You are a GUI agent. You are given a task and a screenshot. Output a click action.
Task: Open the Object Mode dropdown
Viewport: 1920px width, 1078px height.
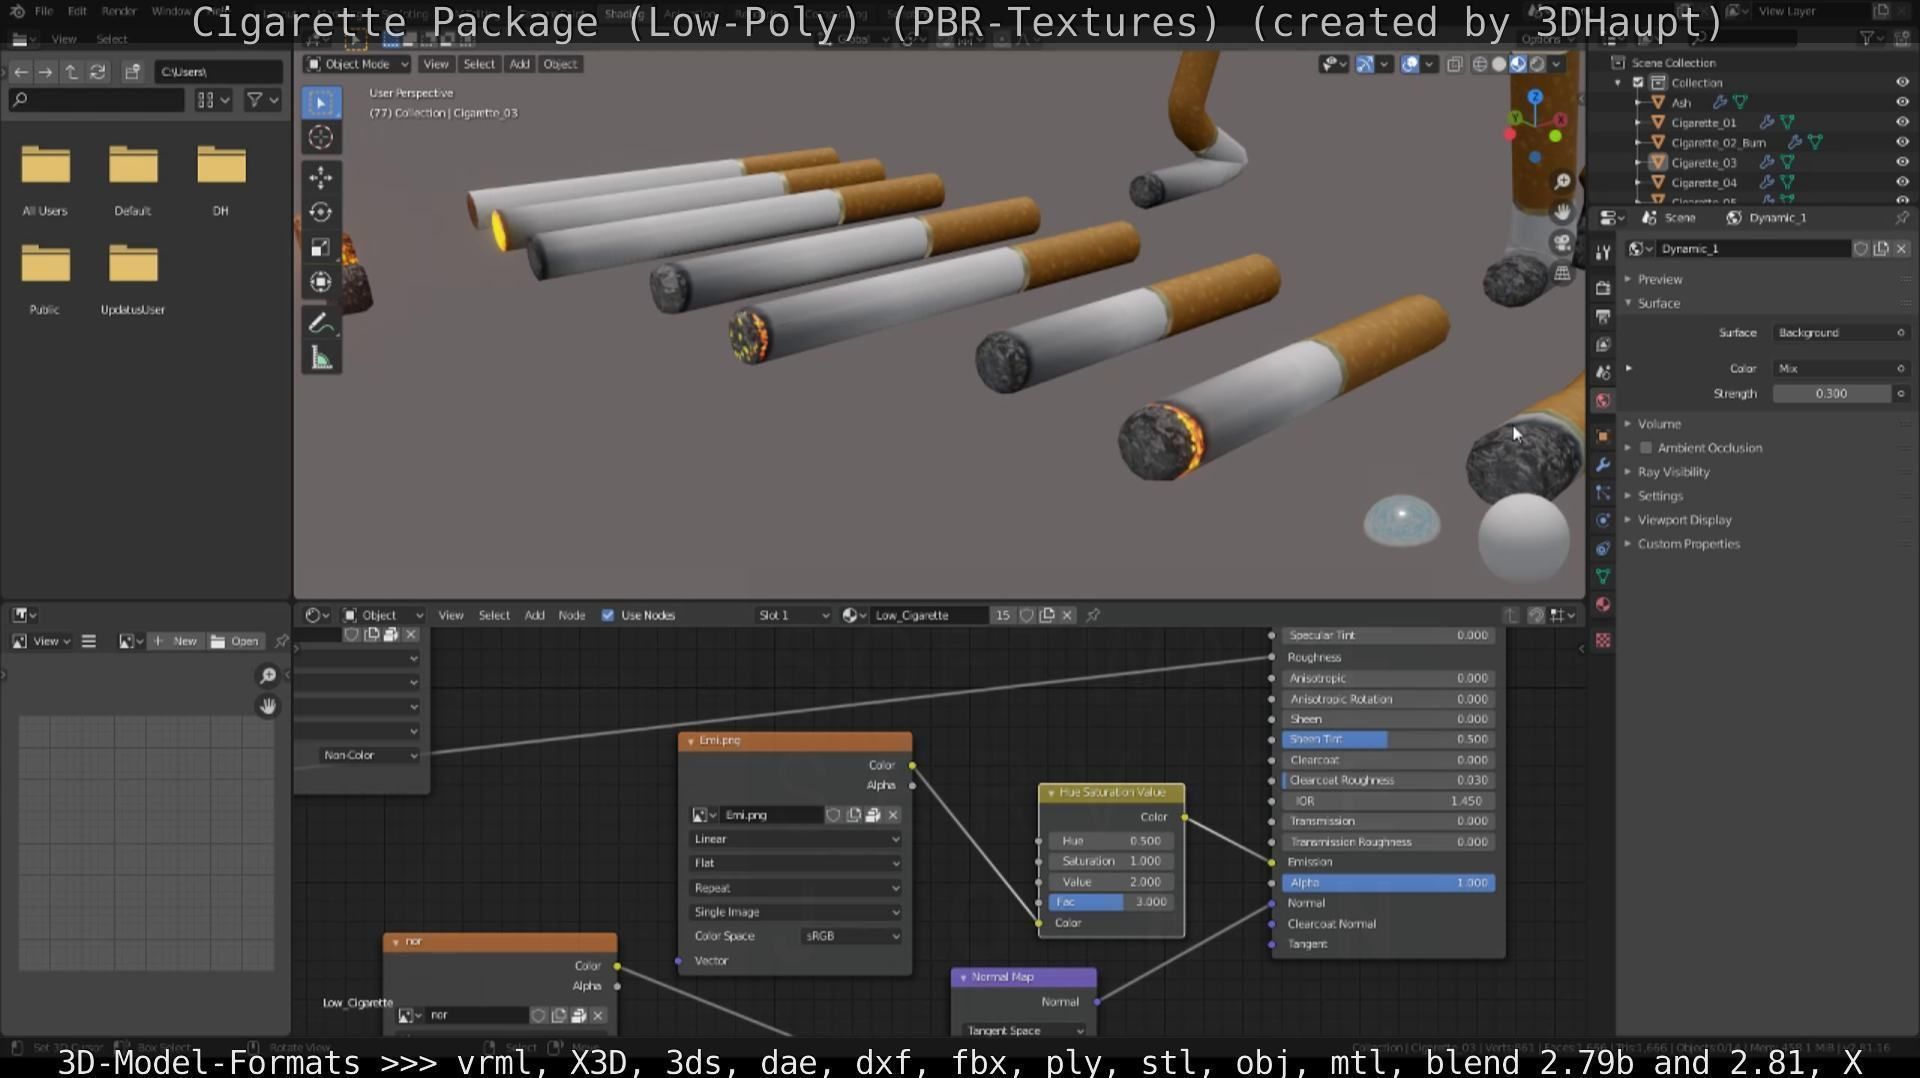click(x=357, y=64)
